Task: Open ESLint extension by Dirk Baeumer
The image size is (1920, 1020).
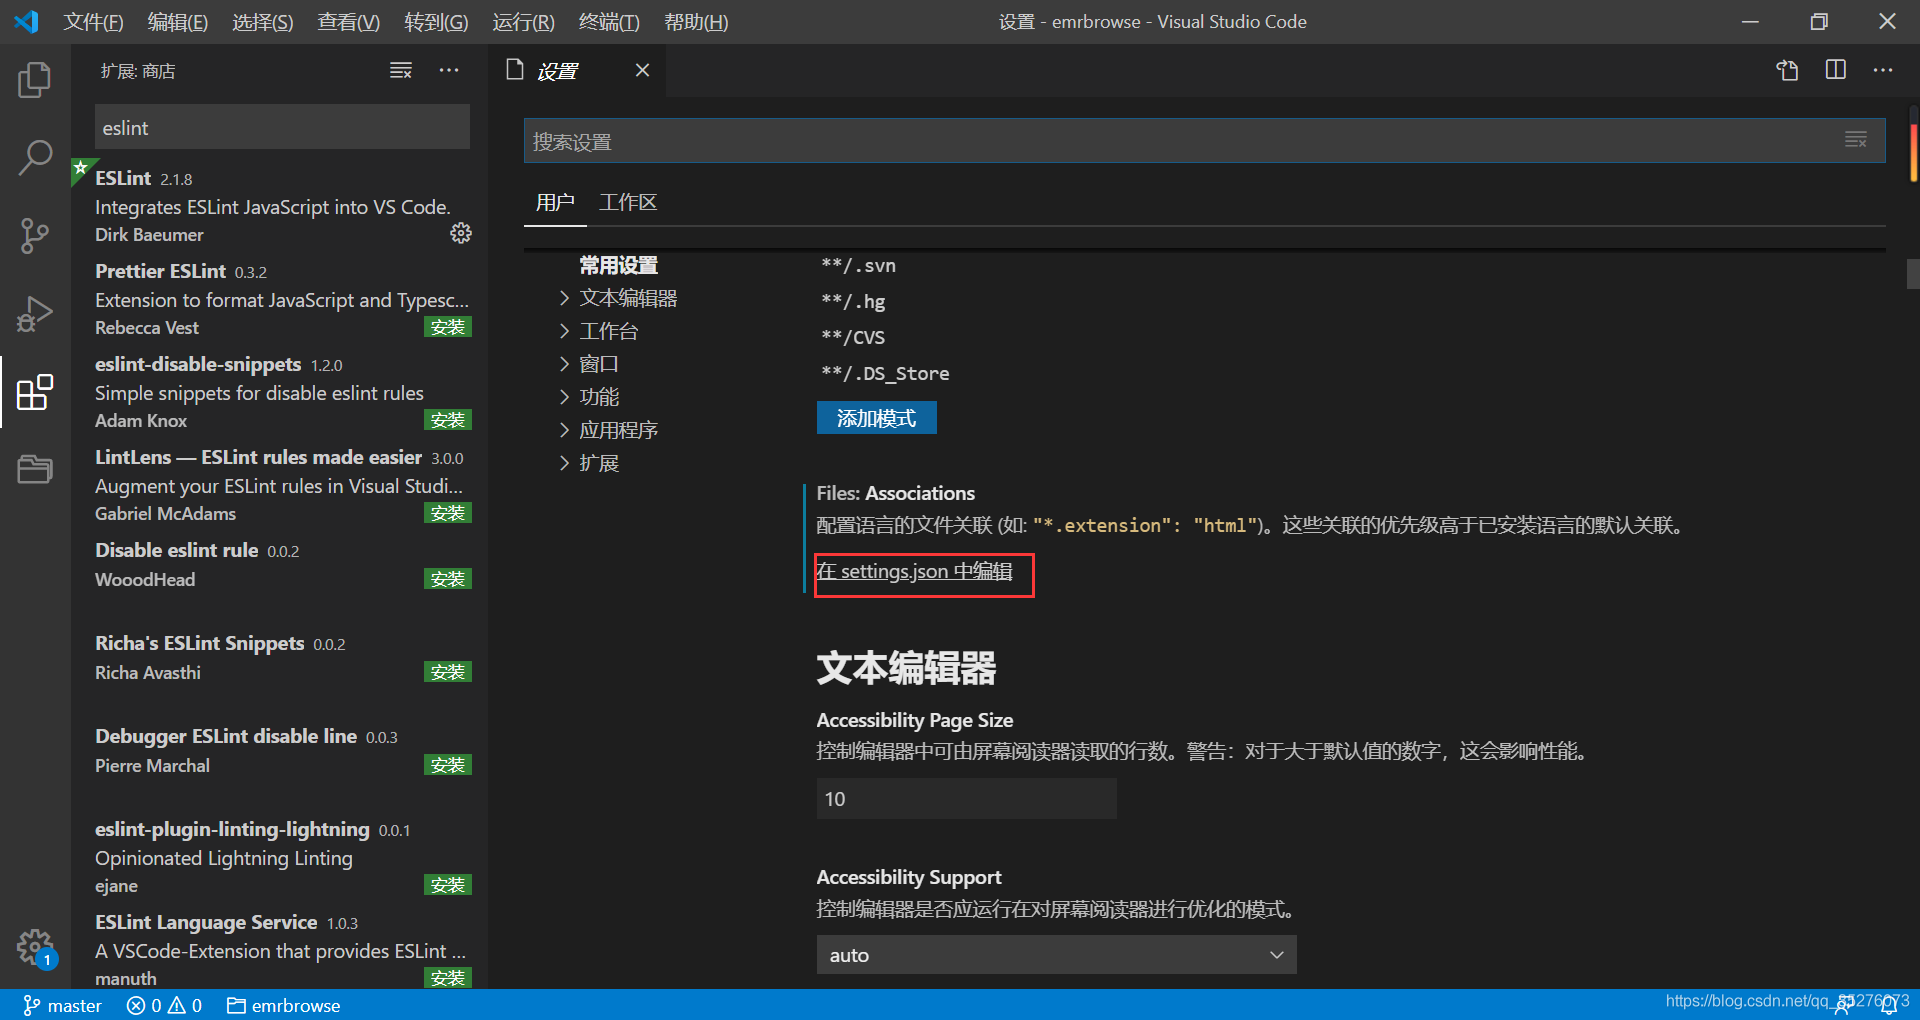Action: click(282, 205)
